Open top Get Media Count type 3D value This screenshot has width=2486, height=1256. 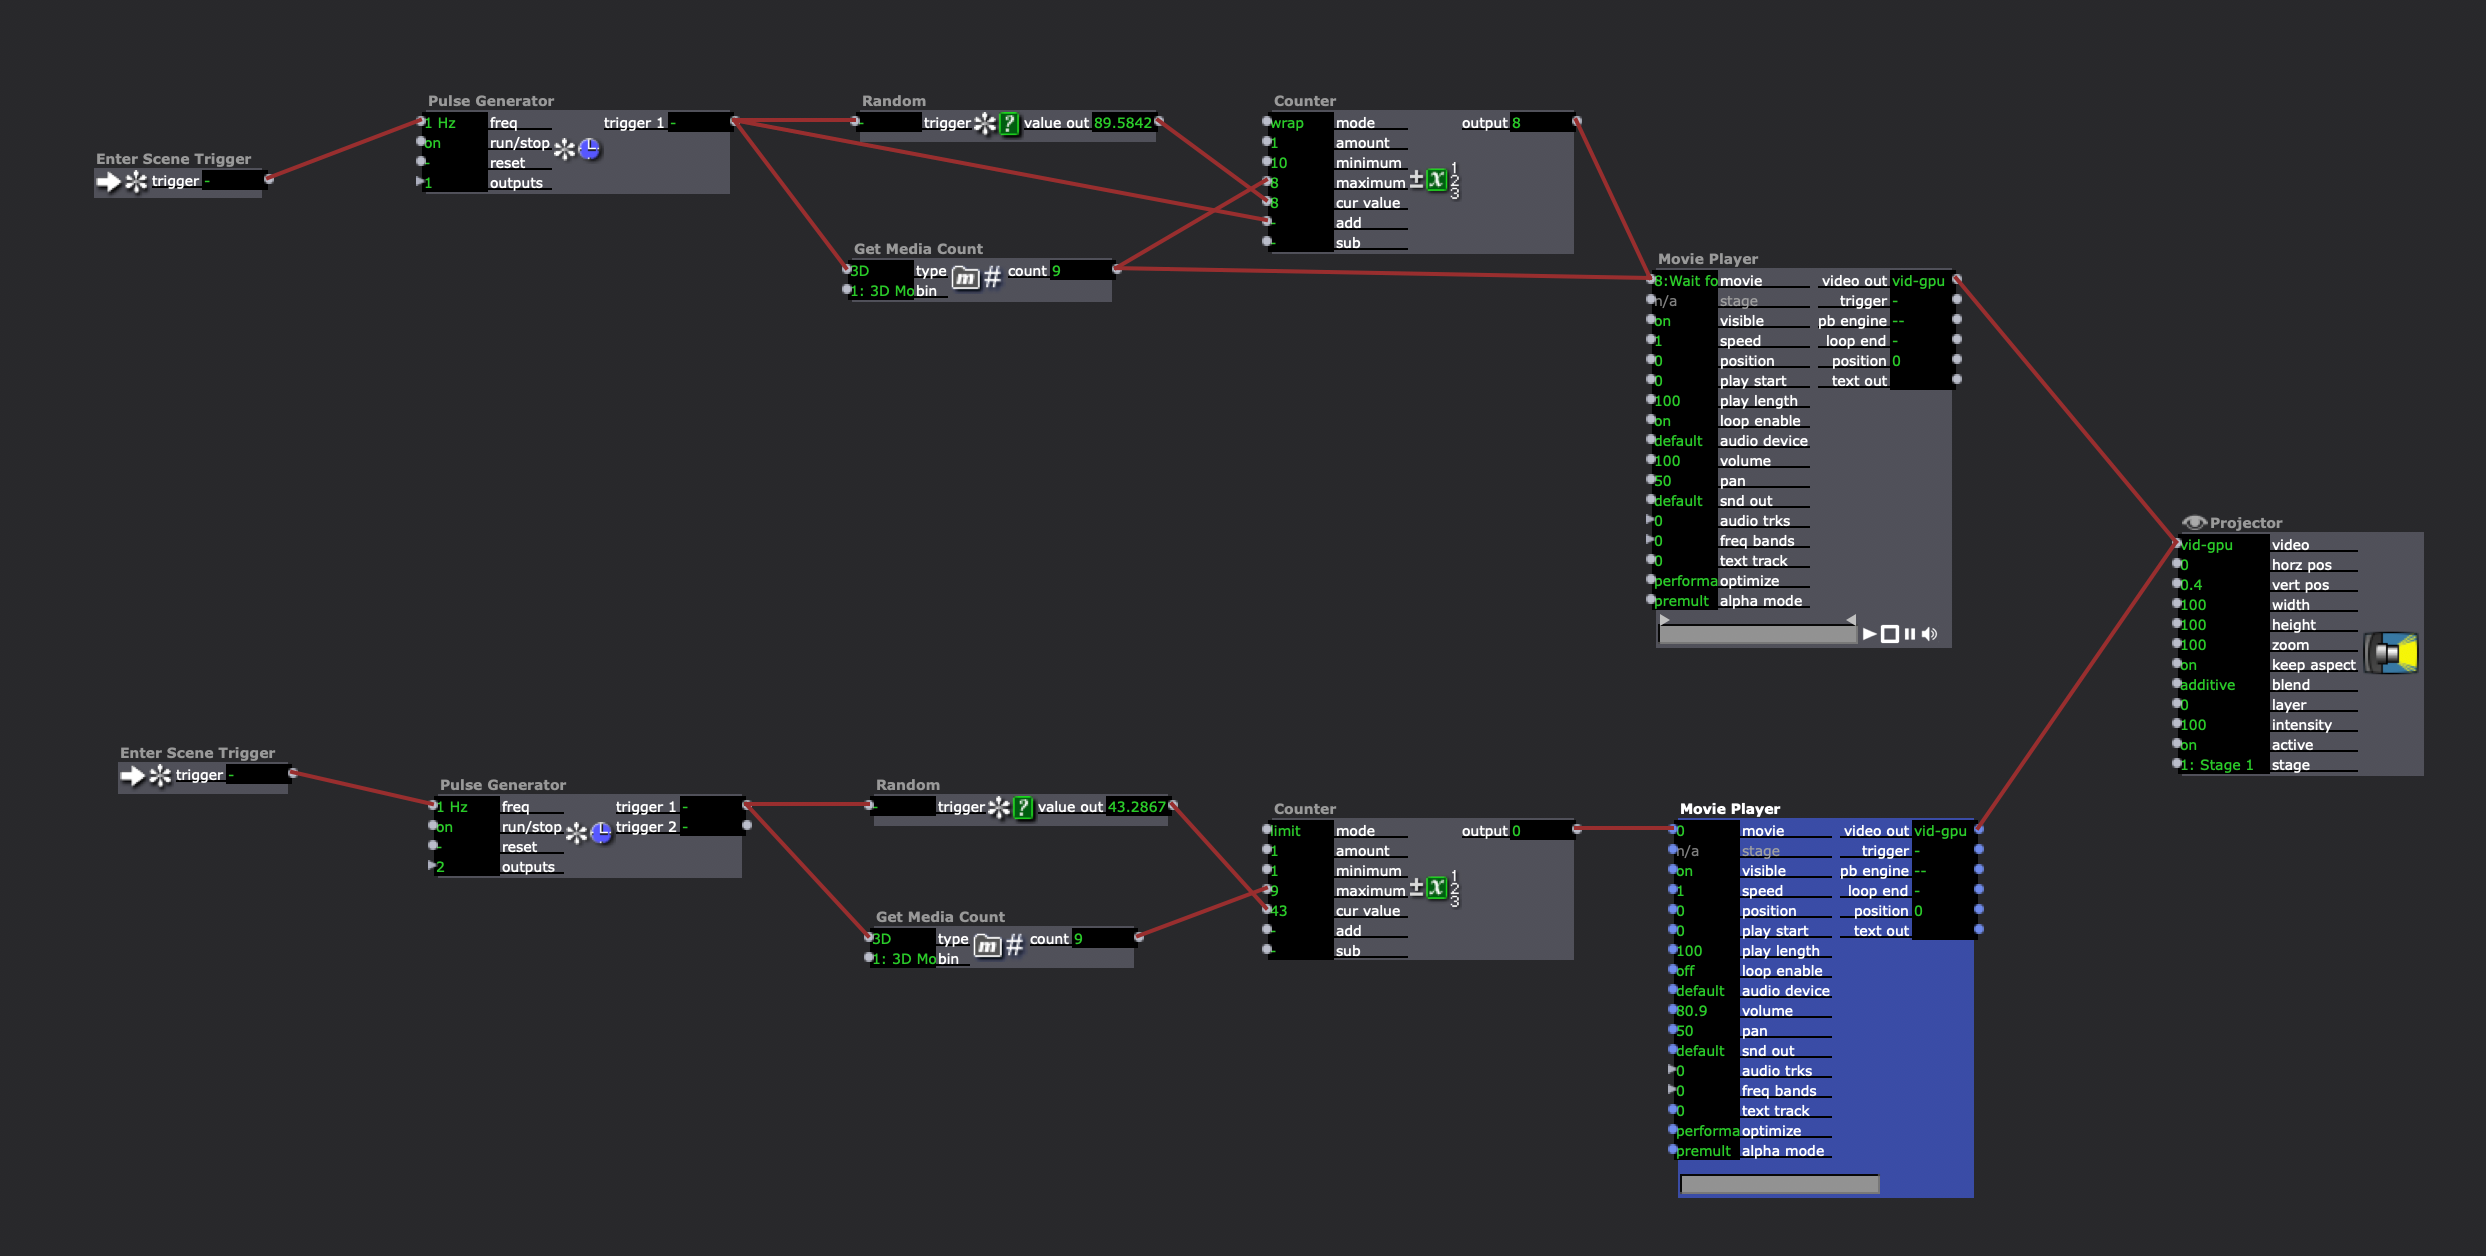(881, 271)
